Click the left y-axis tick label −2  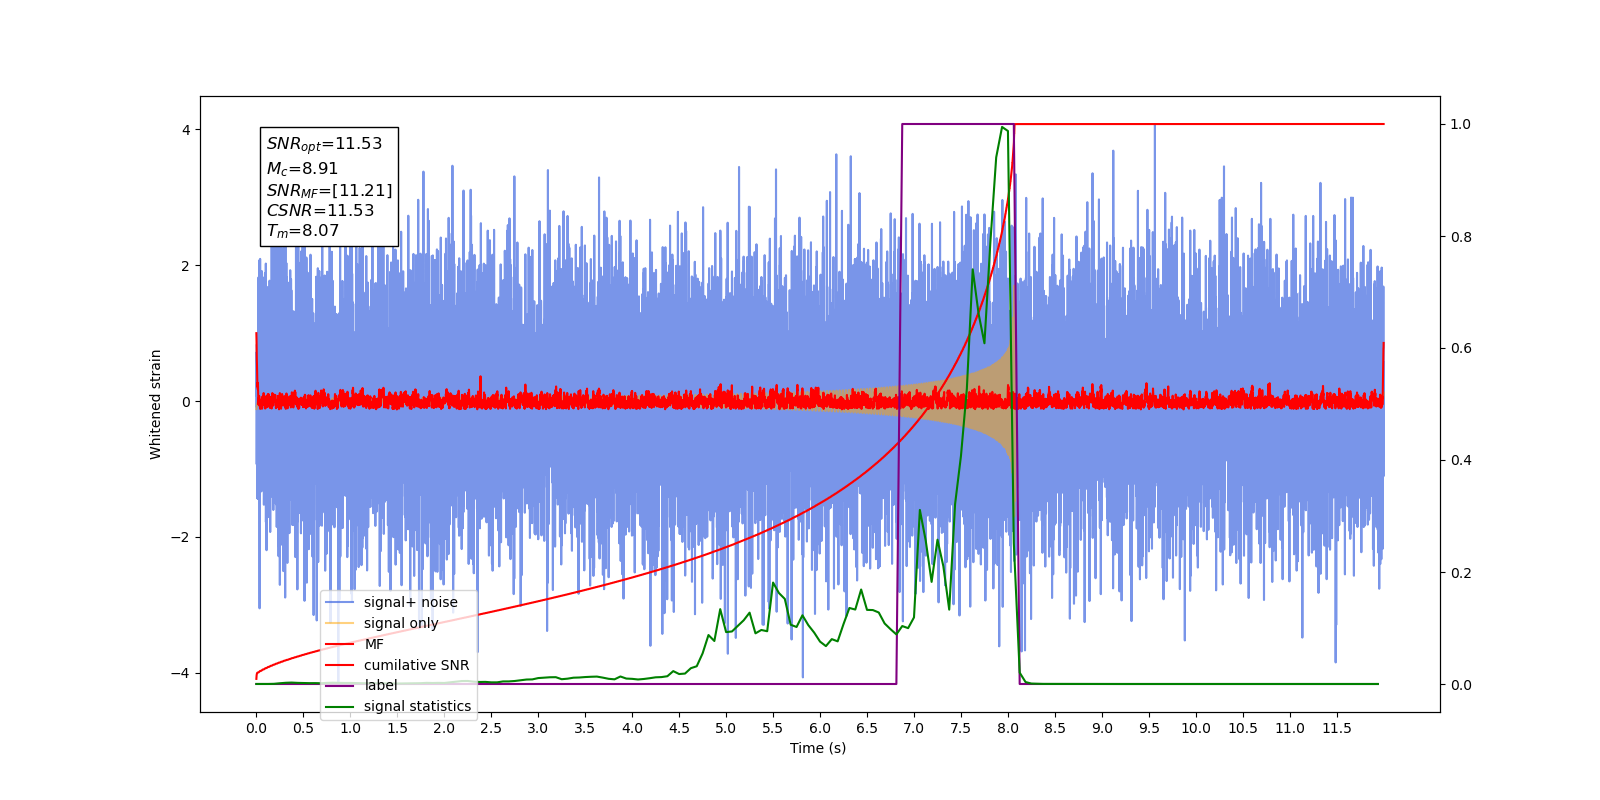181,537
